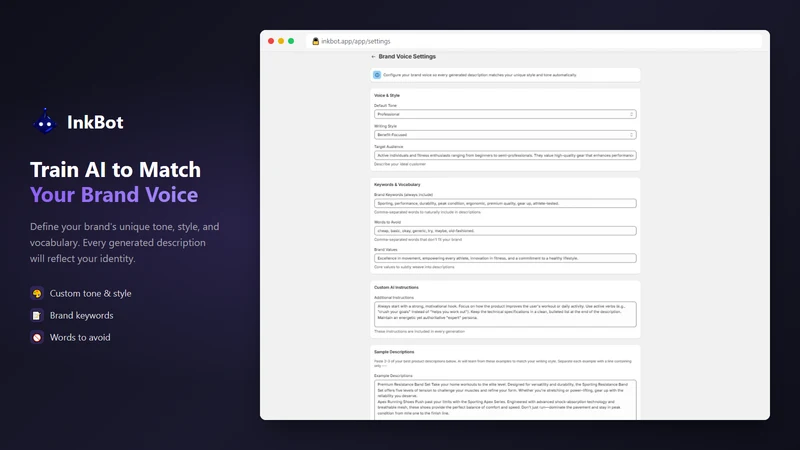Minimize the browser window with yellow button

tap(281, 41)
